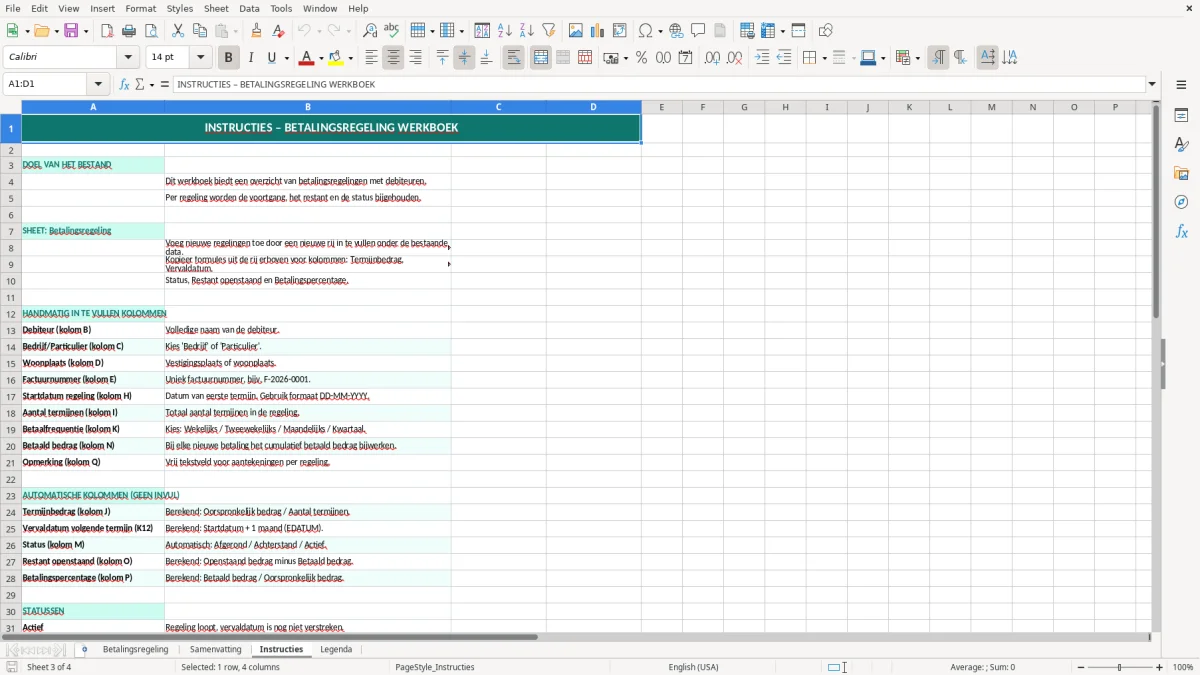Toggle Align Left
This screenshot has height=675, width=1200.
click(371, 58)
